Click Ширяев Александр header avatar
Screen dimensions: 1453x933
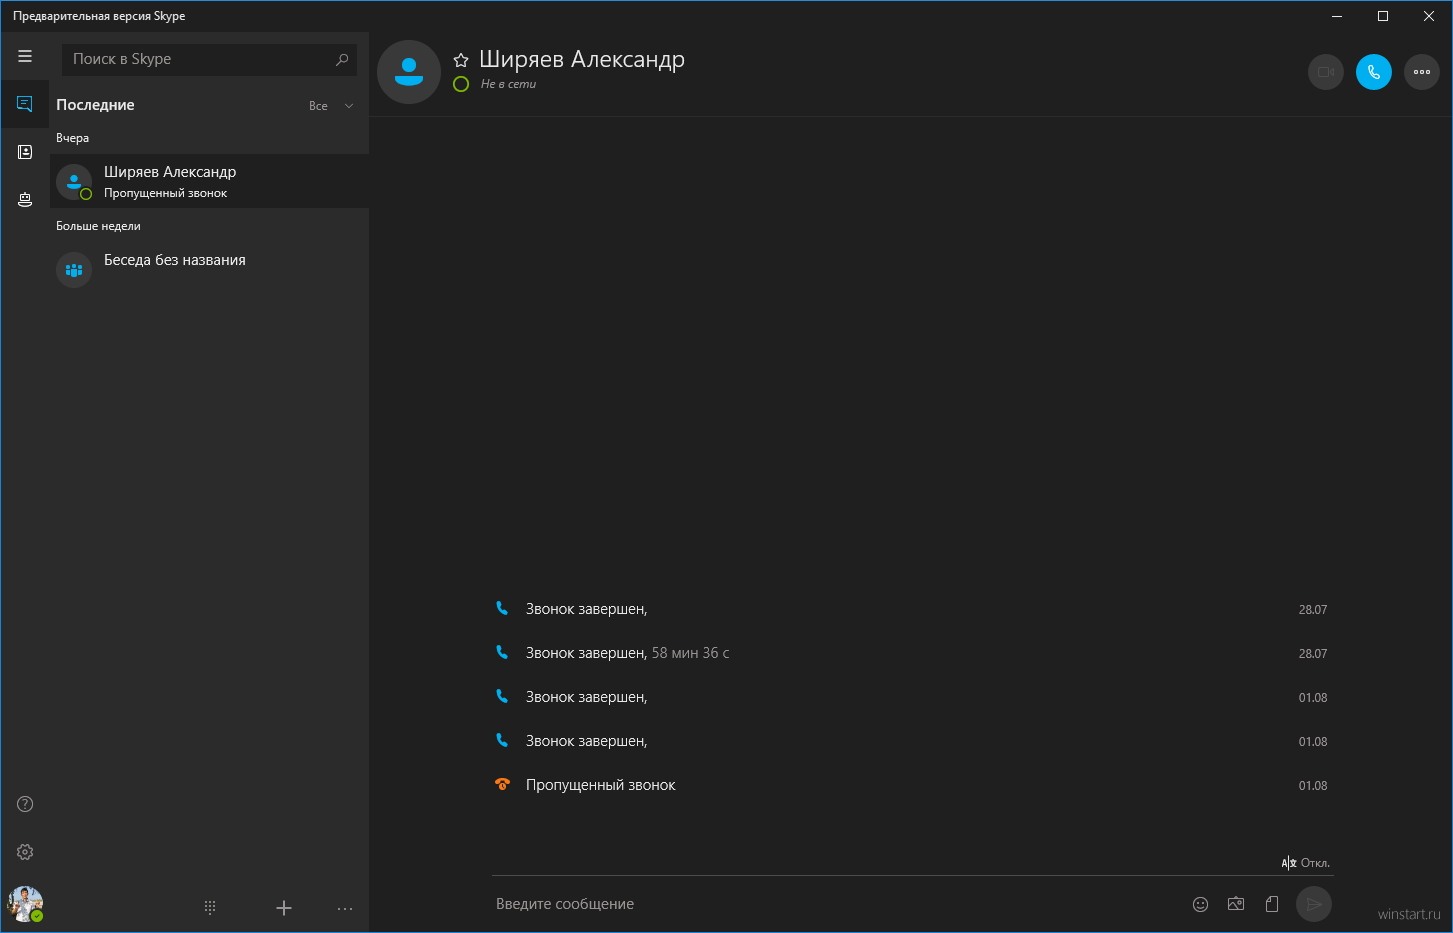409,72
